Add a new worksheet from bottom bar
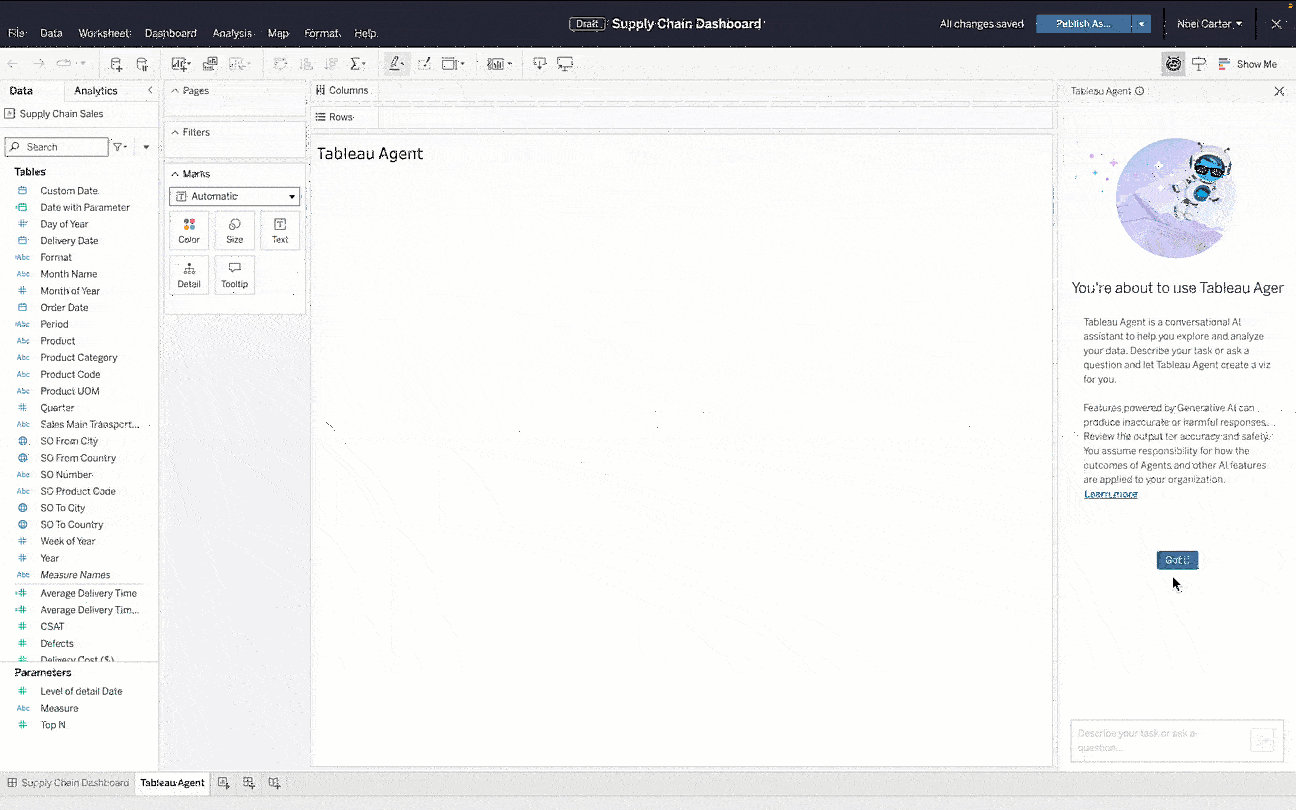 tap(224, 783)
